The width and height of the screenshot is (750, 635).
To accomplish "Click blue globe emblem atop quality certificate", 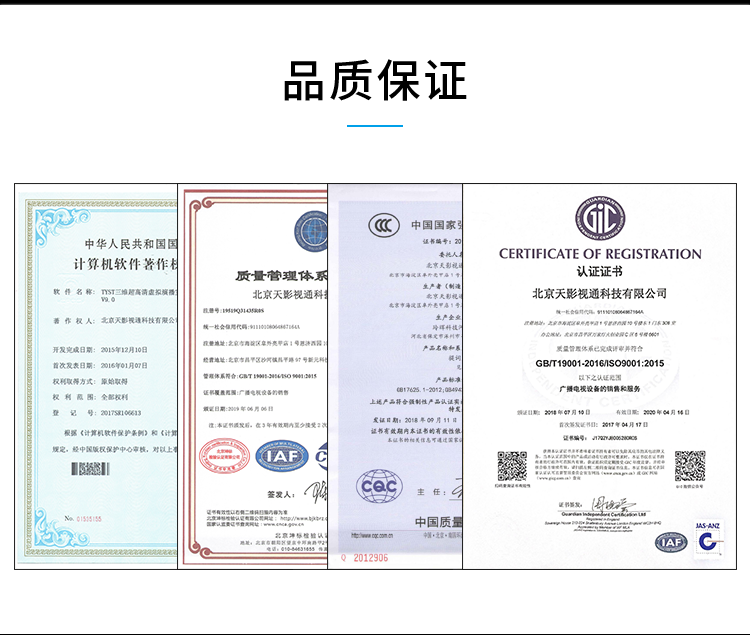I will [311, 232].
